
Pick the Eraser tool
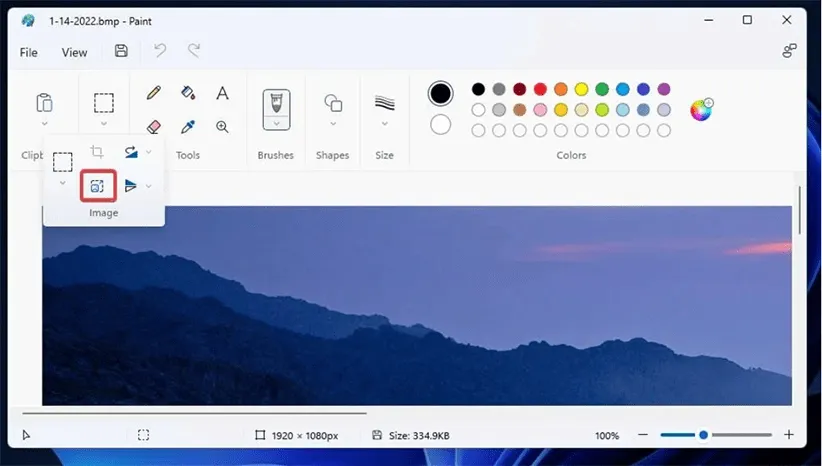[x=153, y=127]
